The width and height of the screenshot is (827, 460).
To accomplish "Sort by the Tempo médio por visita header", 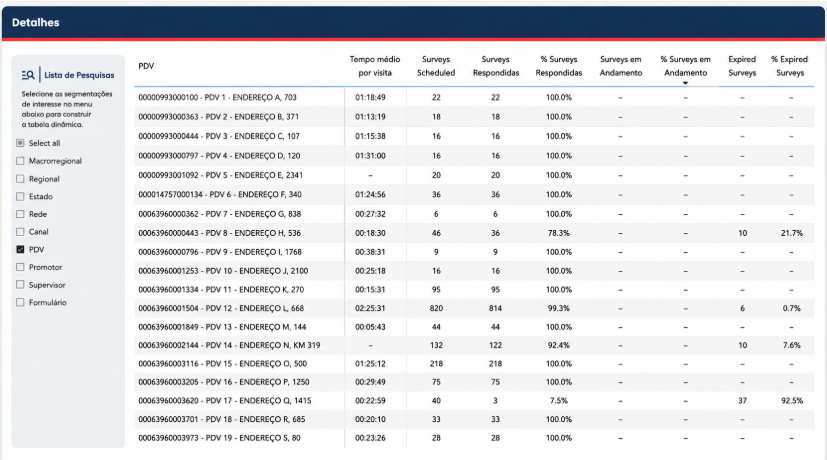I will (374, 66).
